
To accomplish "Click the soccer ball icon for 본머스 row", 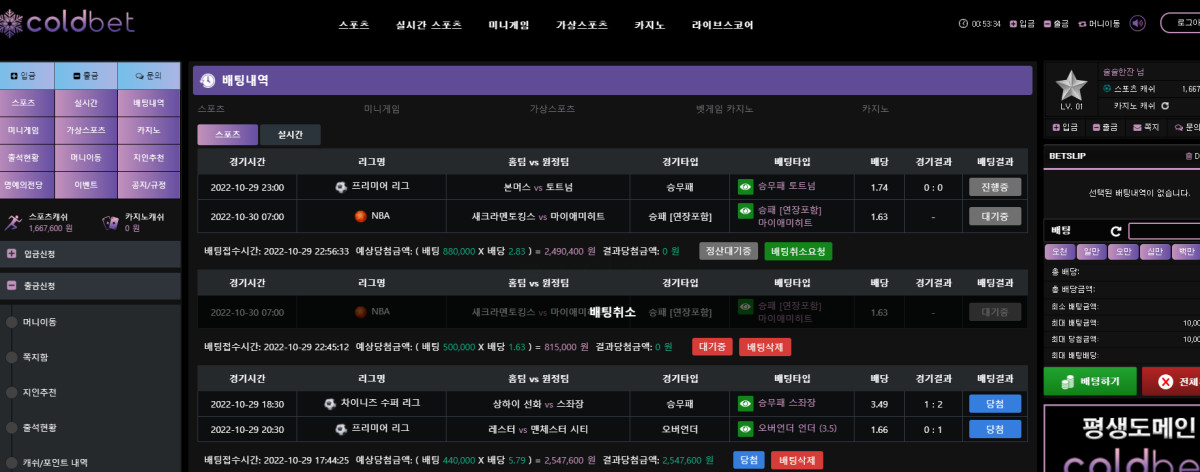I will coord(341,186).
